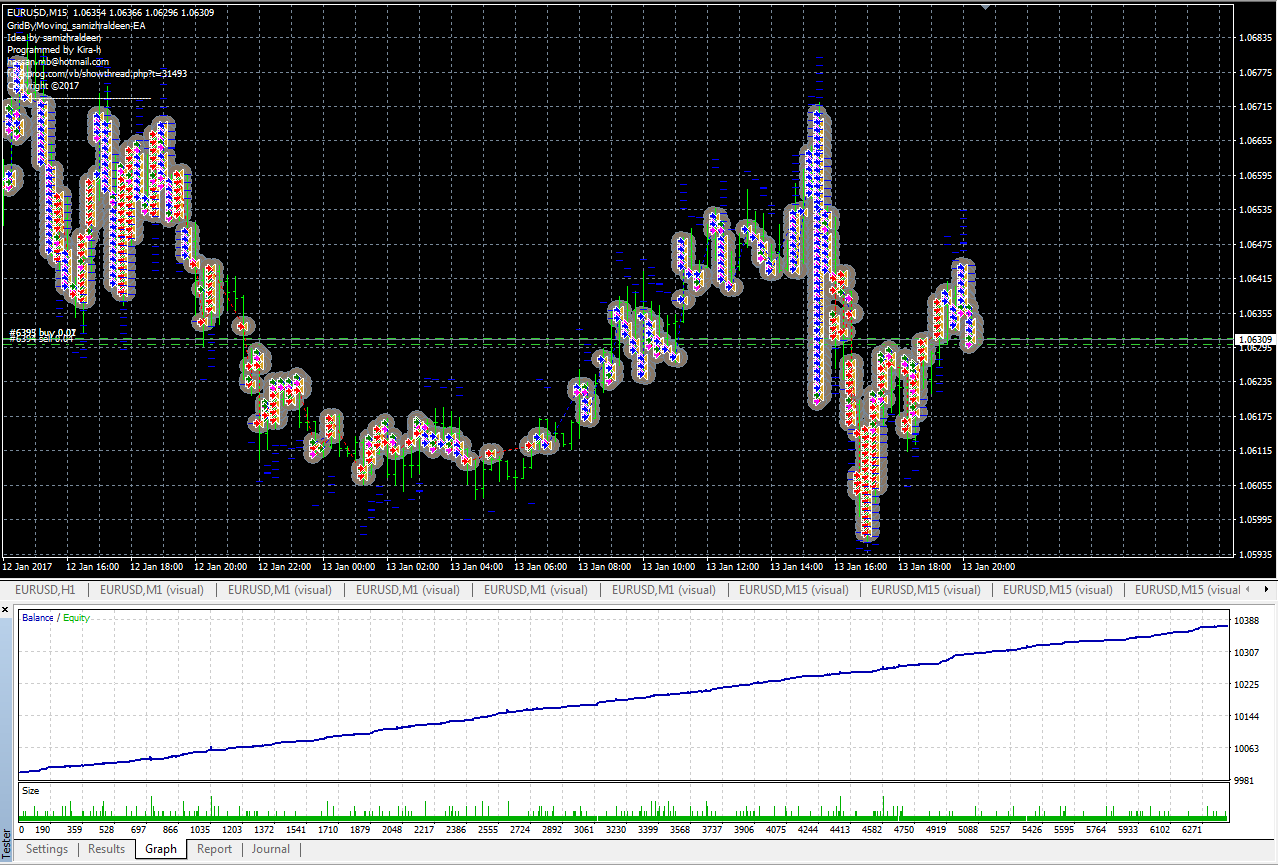The width and height of the screenshot is (1280, 866).
Task: Switch to the Results tab
Action: point(107,849)
